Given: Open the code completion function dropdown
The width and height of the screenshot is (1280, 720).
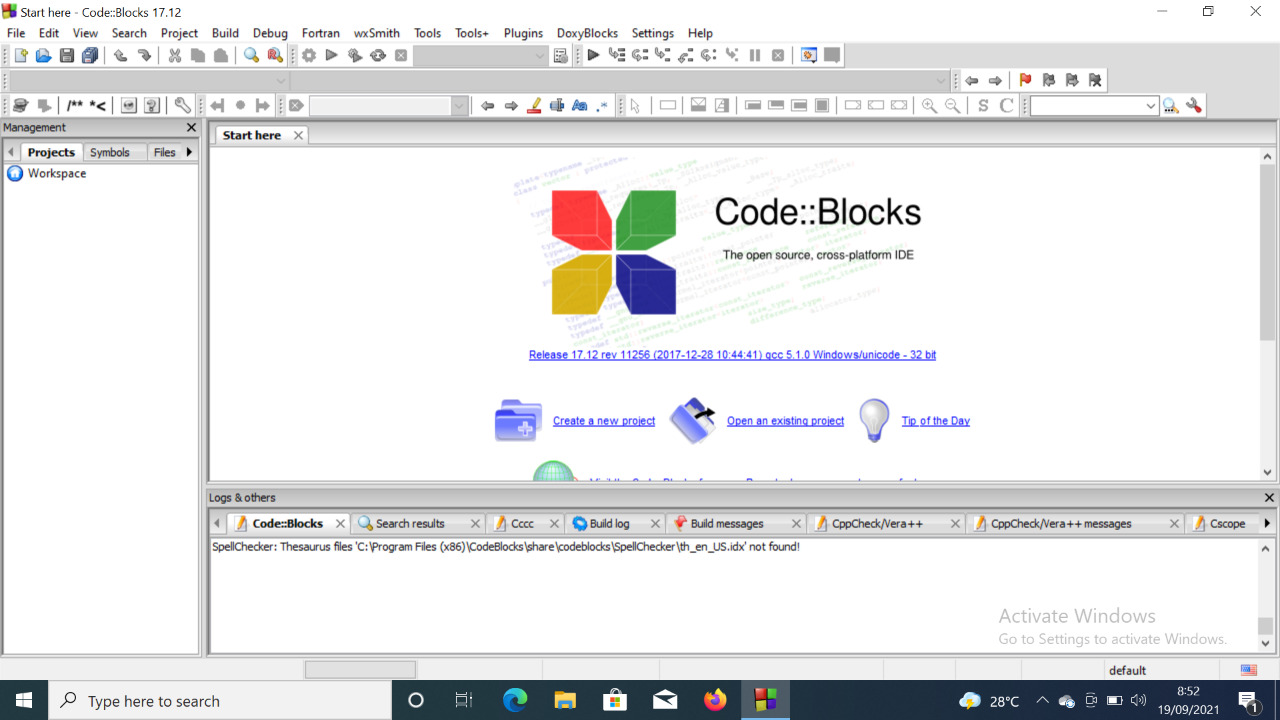Looking at the screenshot, I should coord(941,81).
